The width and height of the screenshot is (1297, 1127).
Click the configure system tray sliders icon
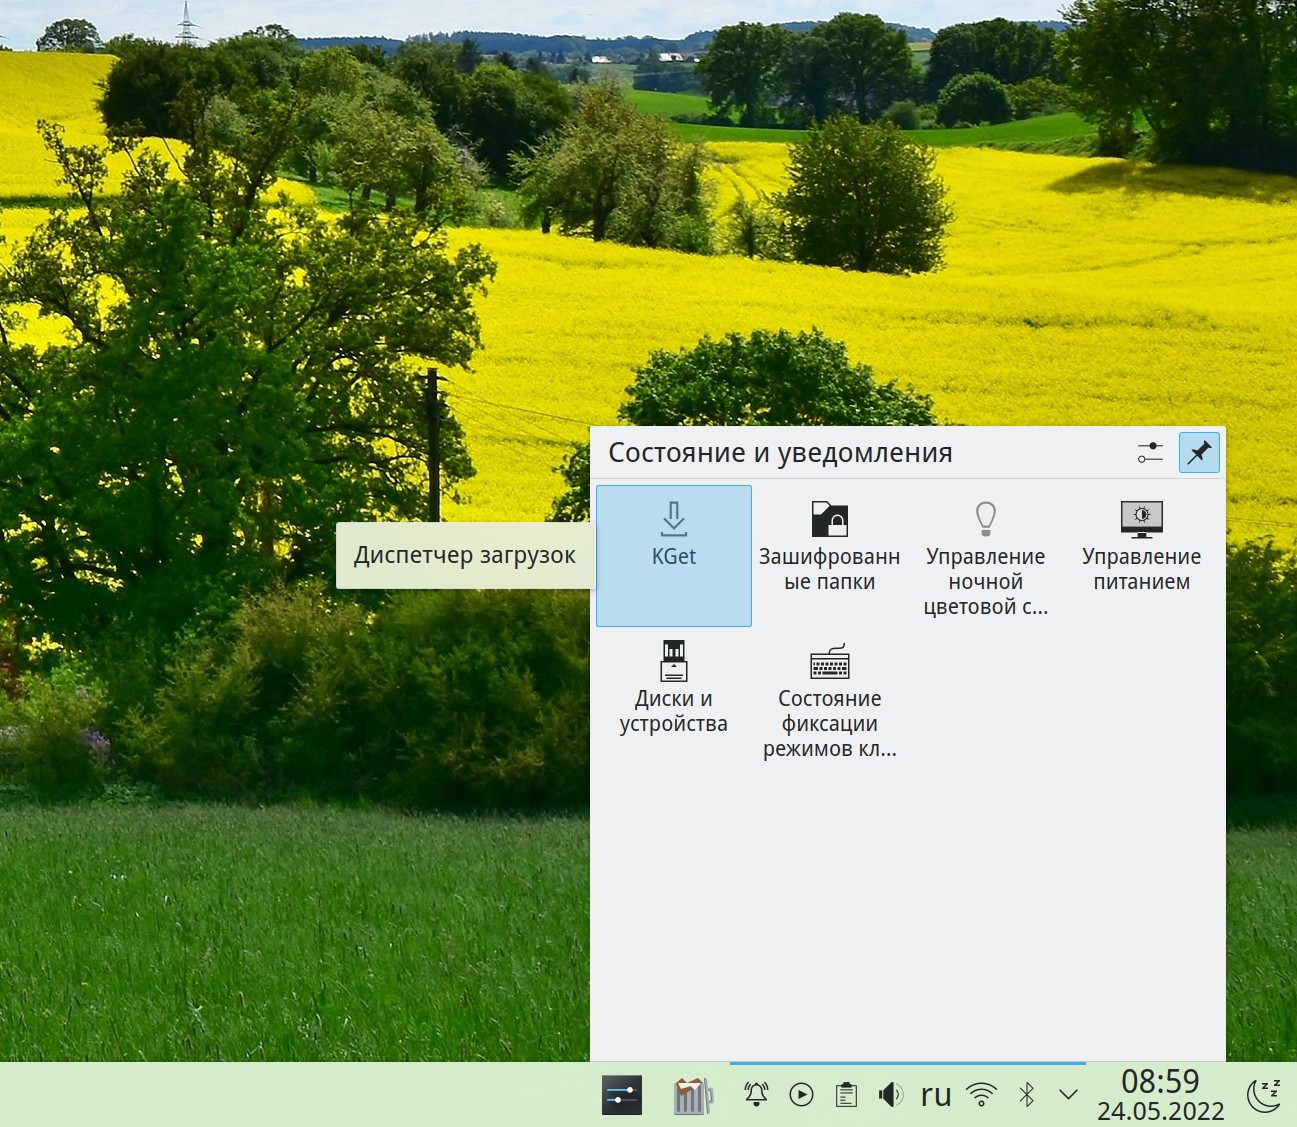(x=1150, y=453)
